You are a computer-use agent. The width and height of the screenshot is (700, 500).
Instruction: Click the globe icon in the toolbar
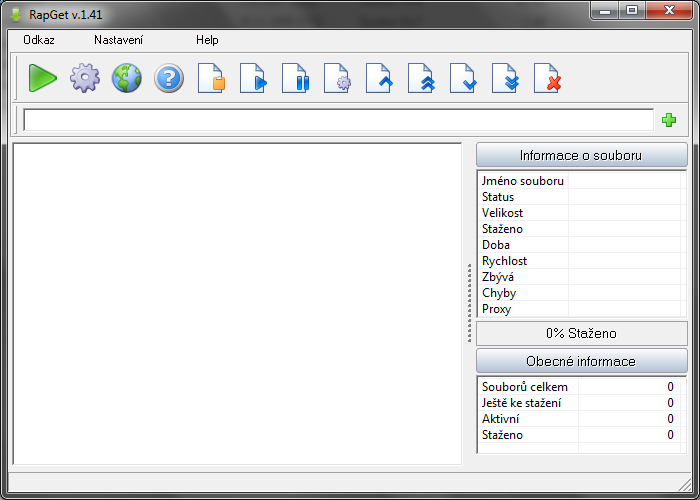pos(127,78)
